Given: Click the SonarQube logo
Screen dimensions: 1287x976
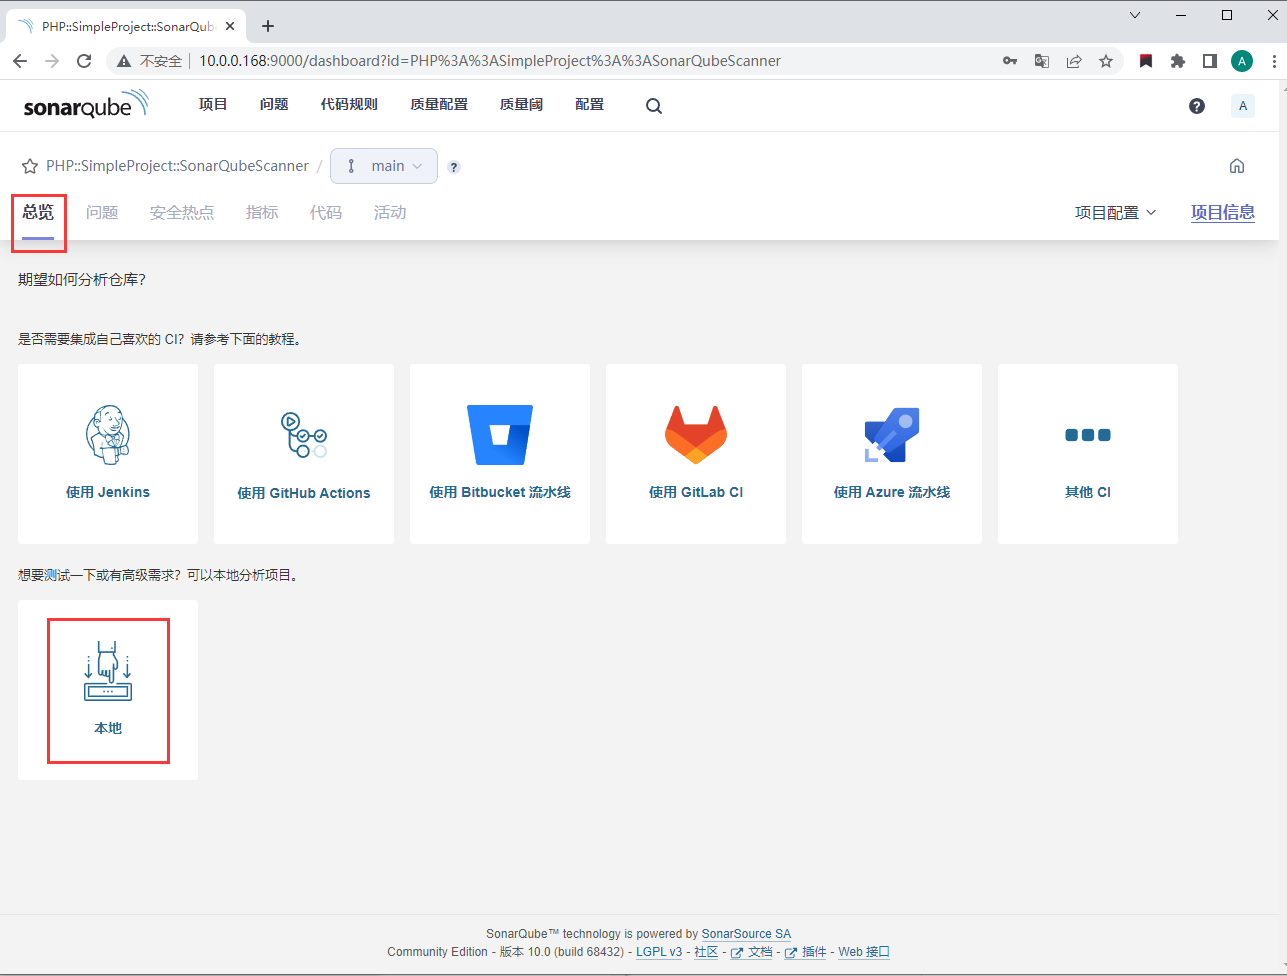Looking at the screenshot, I should coord(86,105).
